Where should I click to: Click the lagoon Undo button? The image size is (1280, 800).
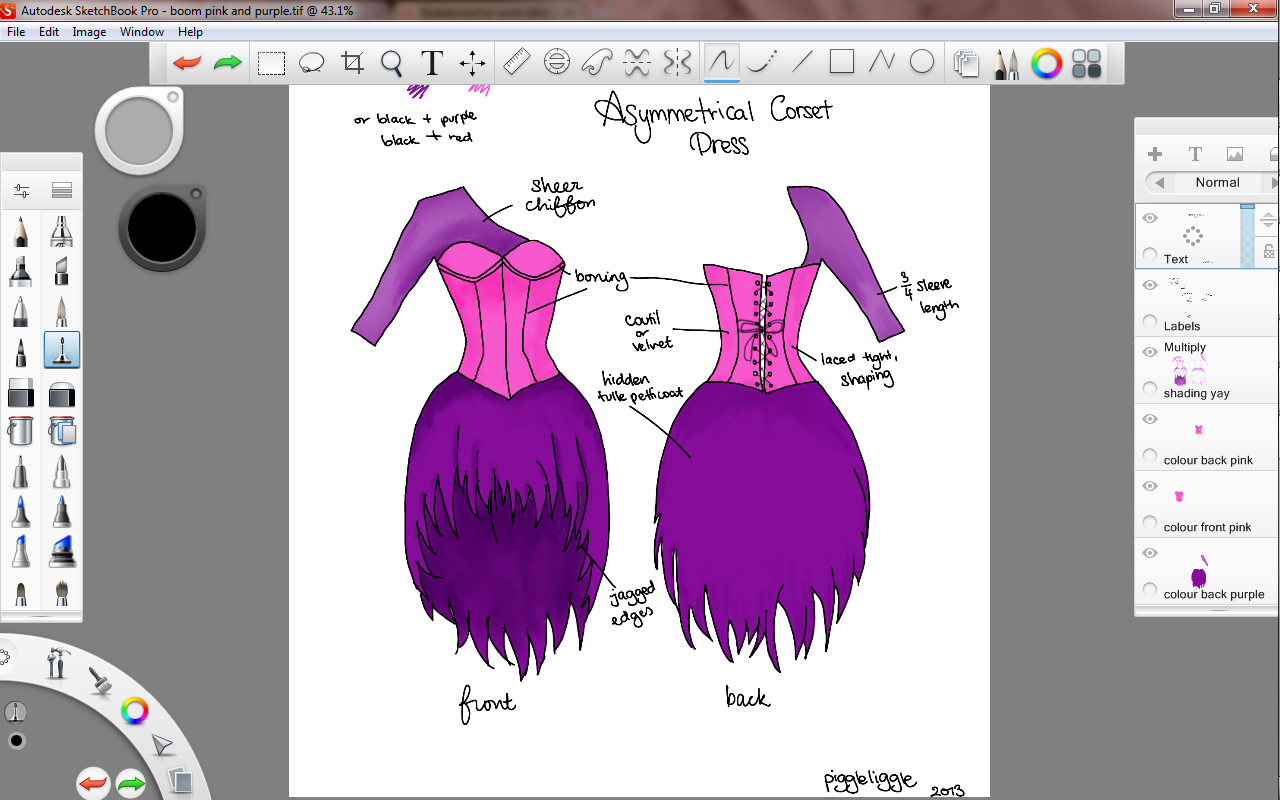click(93, 783)
